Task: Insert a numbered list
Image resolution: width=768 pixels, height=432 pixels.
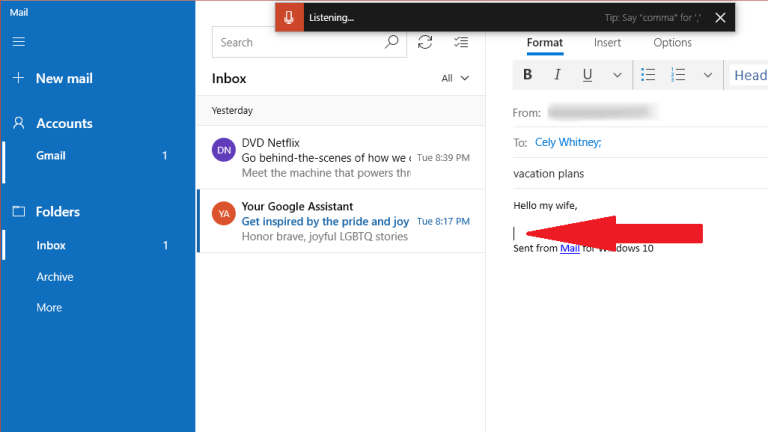Action: coord(678,74)
